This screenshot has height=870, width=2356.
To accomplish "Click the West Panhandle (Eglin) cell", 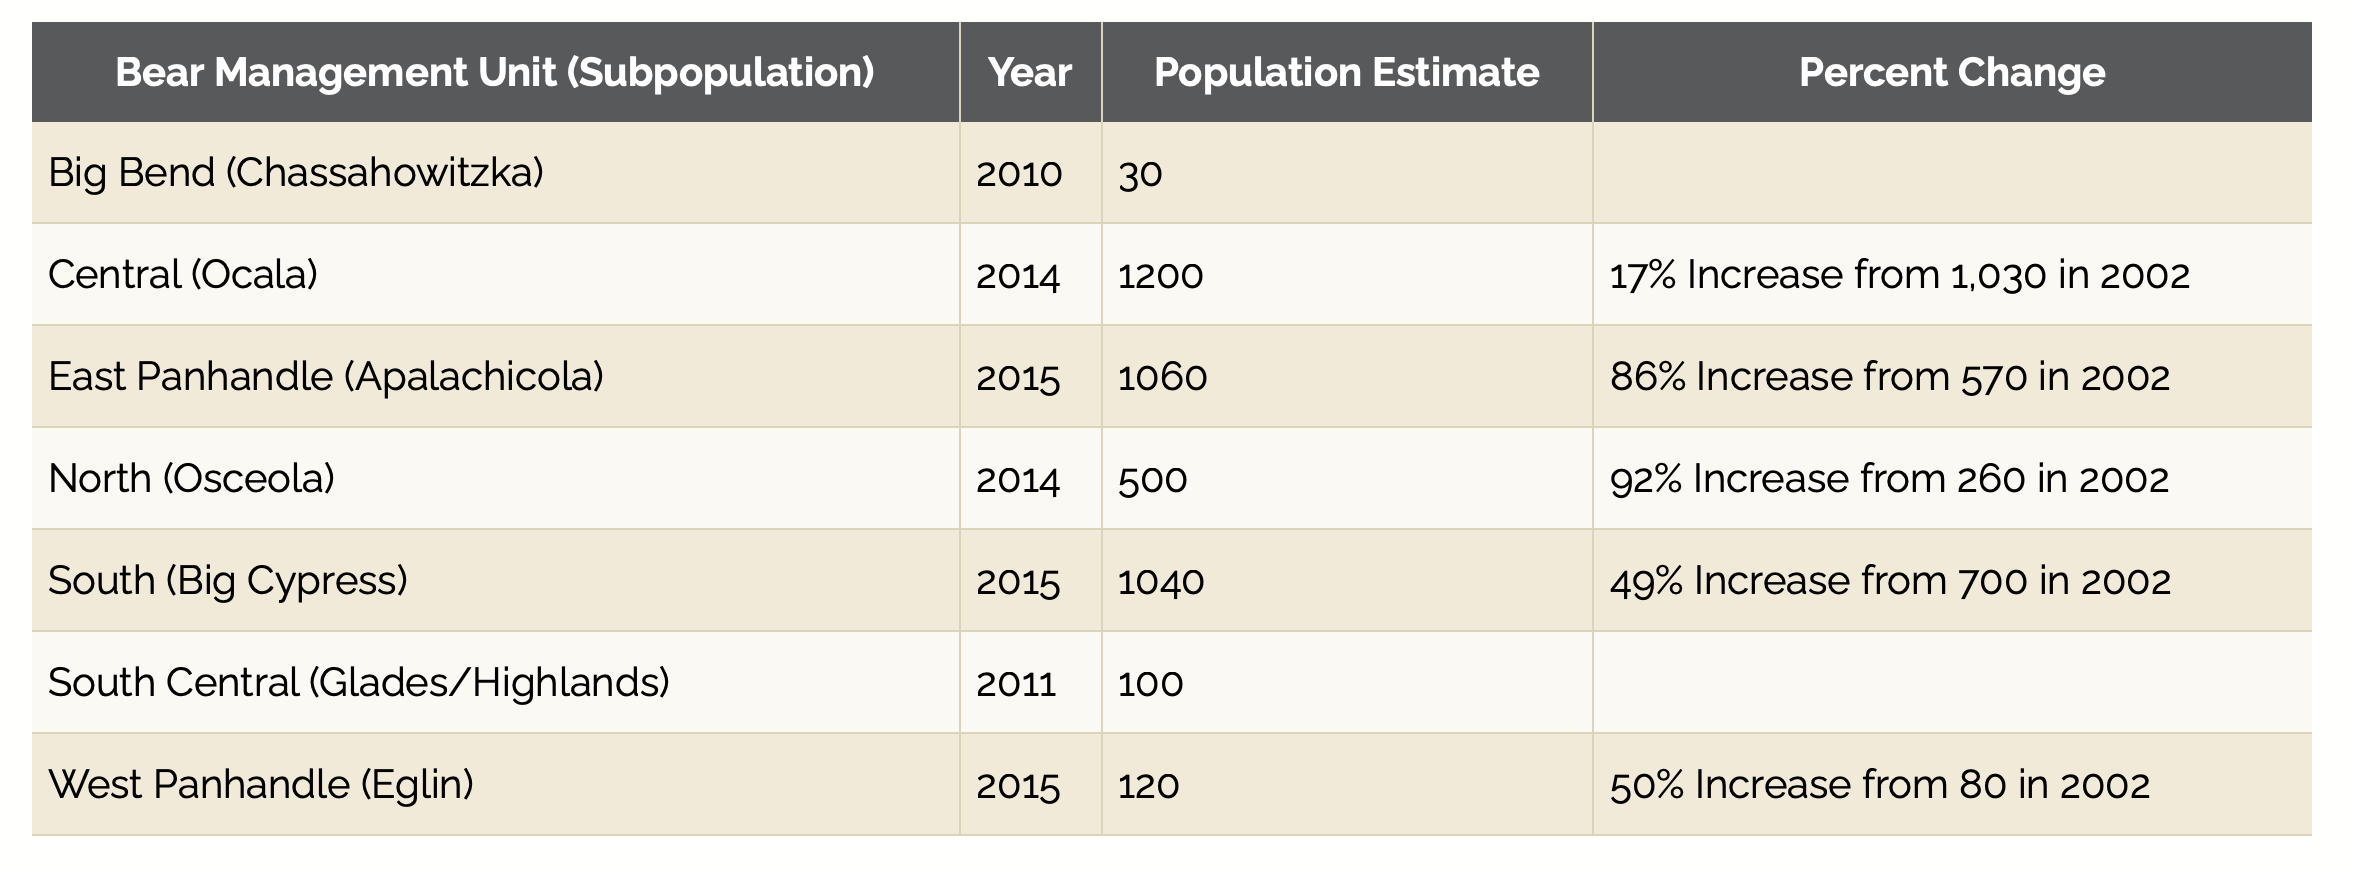I will [x=261, y=785].
